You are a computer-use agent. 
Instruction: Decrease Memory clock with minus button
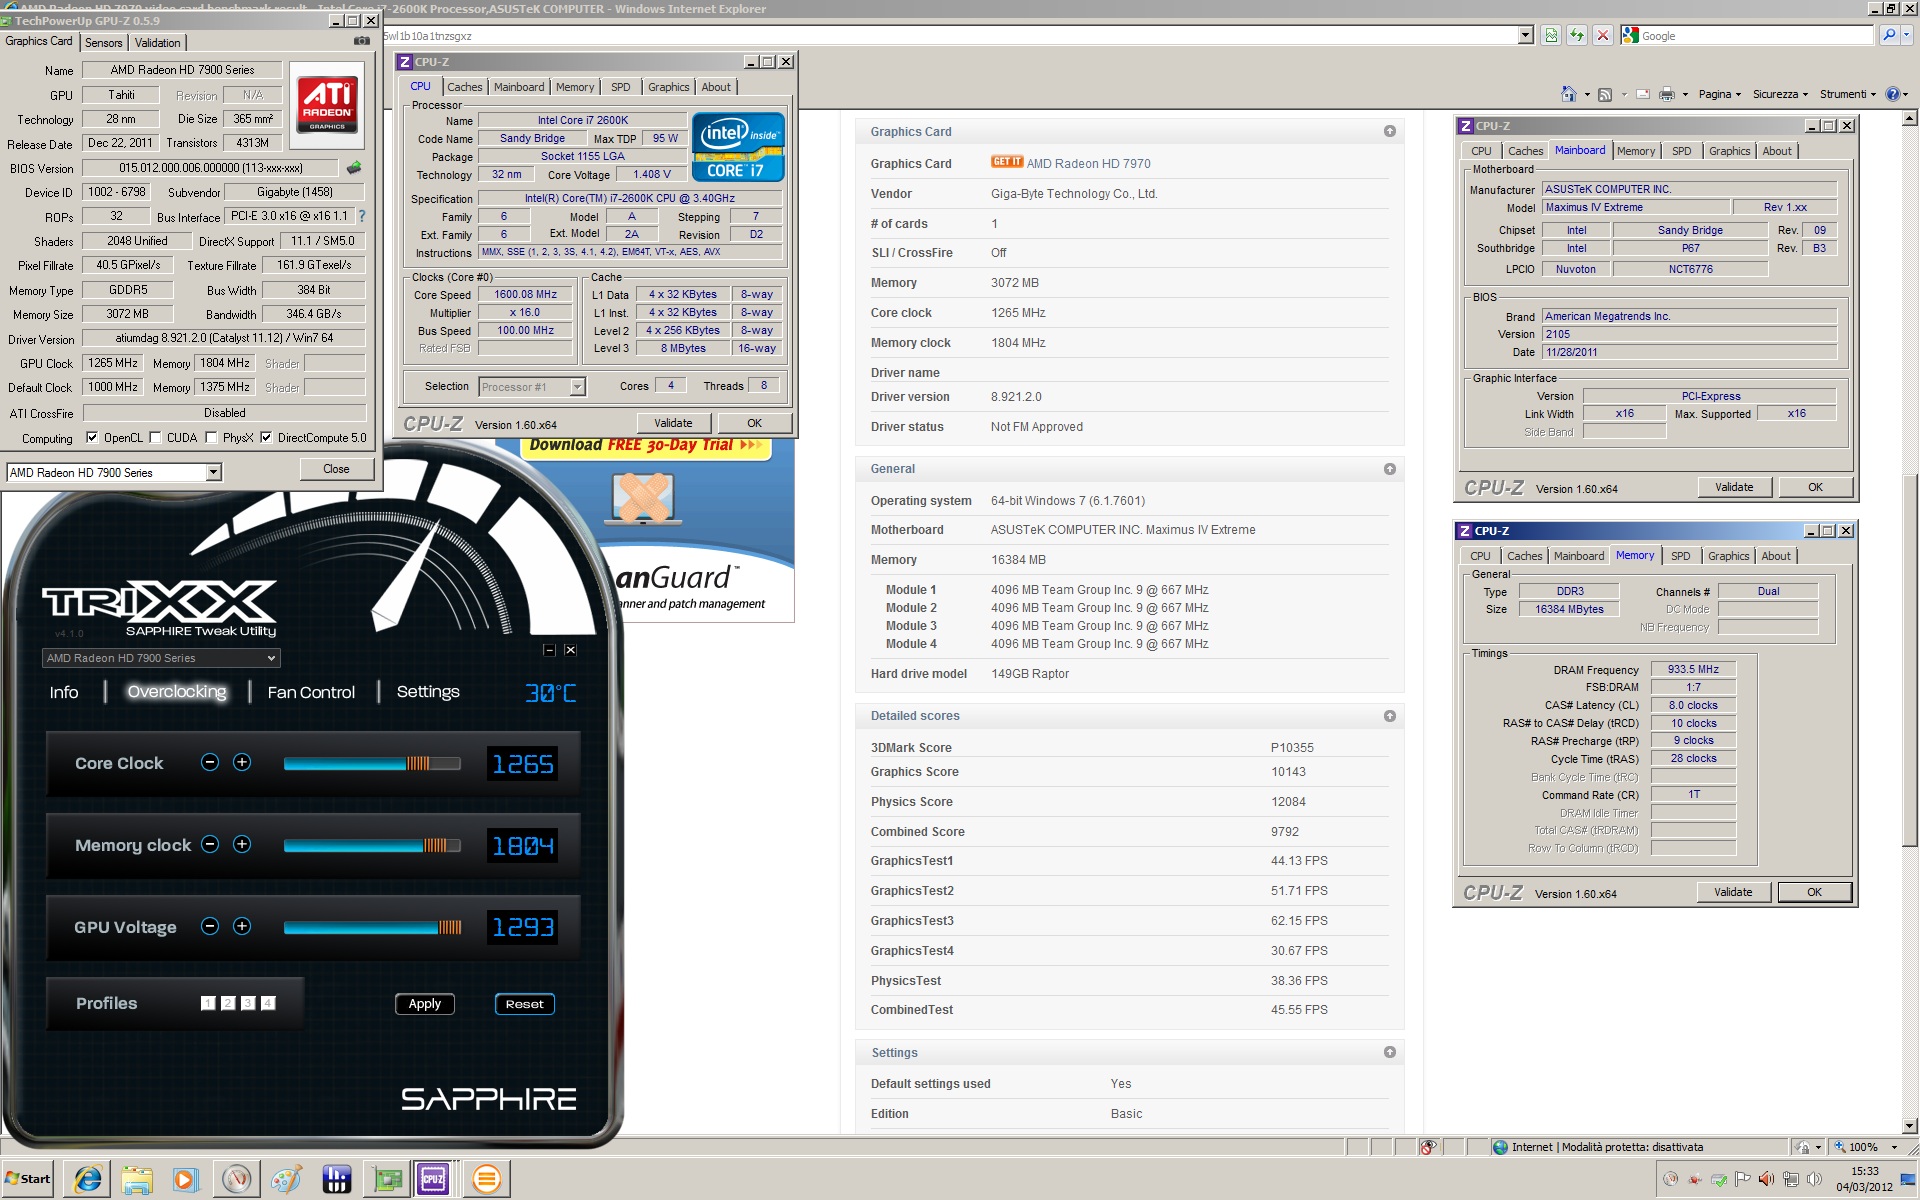click(210, 844)
